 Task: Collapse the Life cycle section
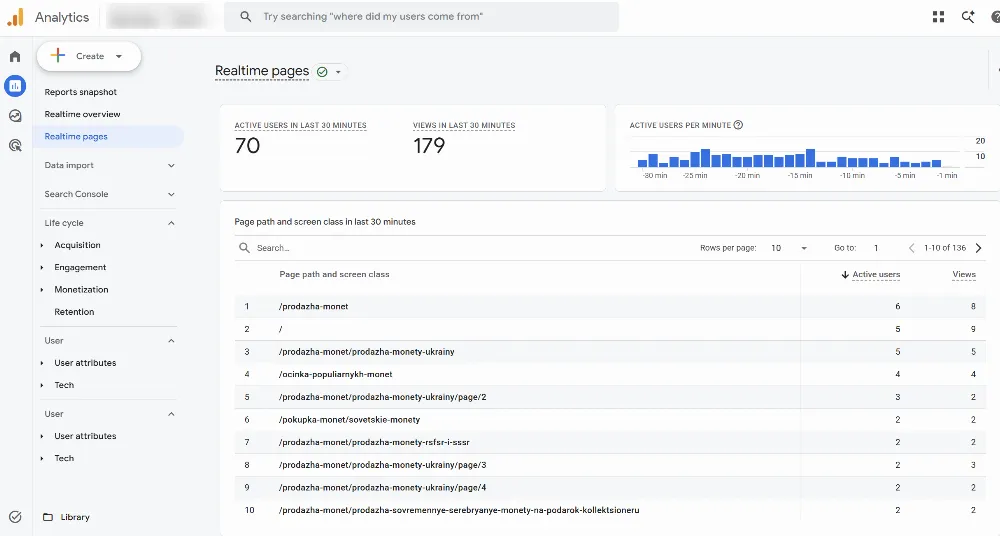tap(171, 223)
